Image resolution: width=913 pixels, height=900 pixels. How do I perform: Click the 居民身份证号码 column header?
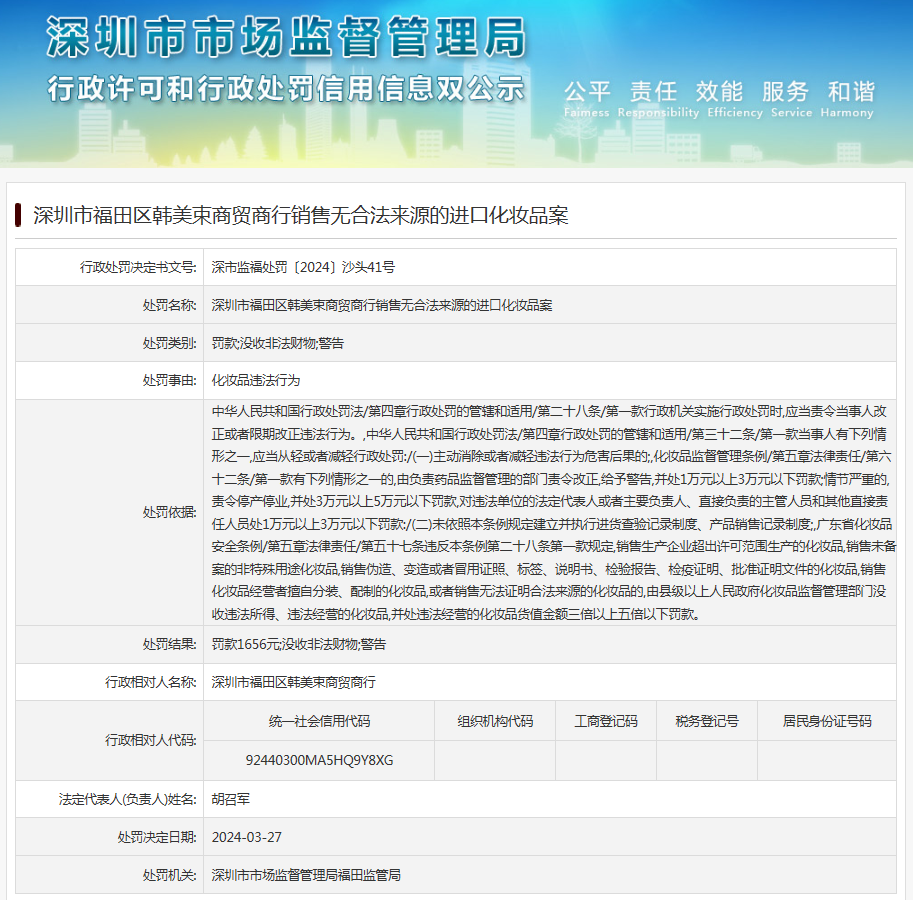[x=825, y=720]
